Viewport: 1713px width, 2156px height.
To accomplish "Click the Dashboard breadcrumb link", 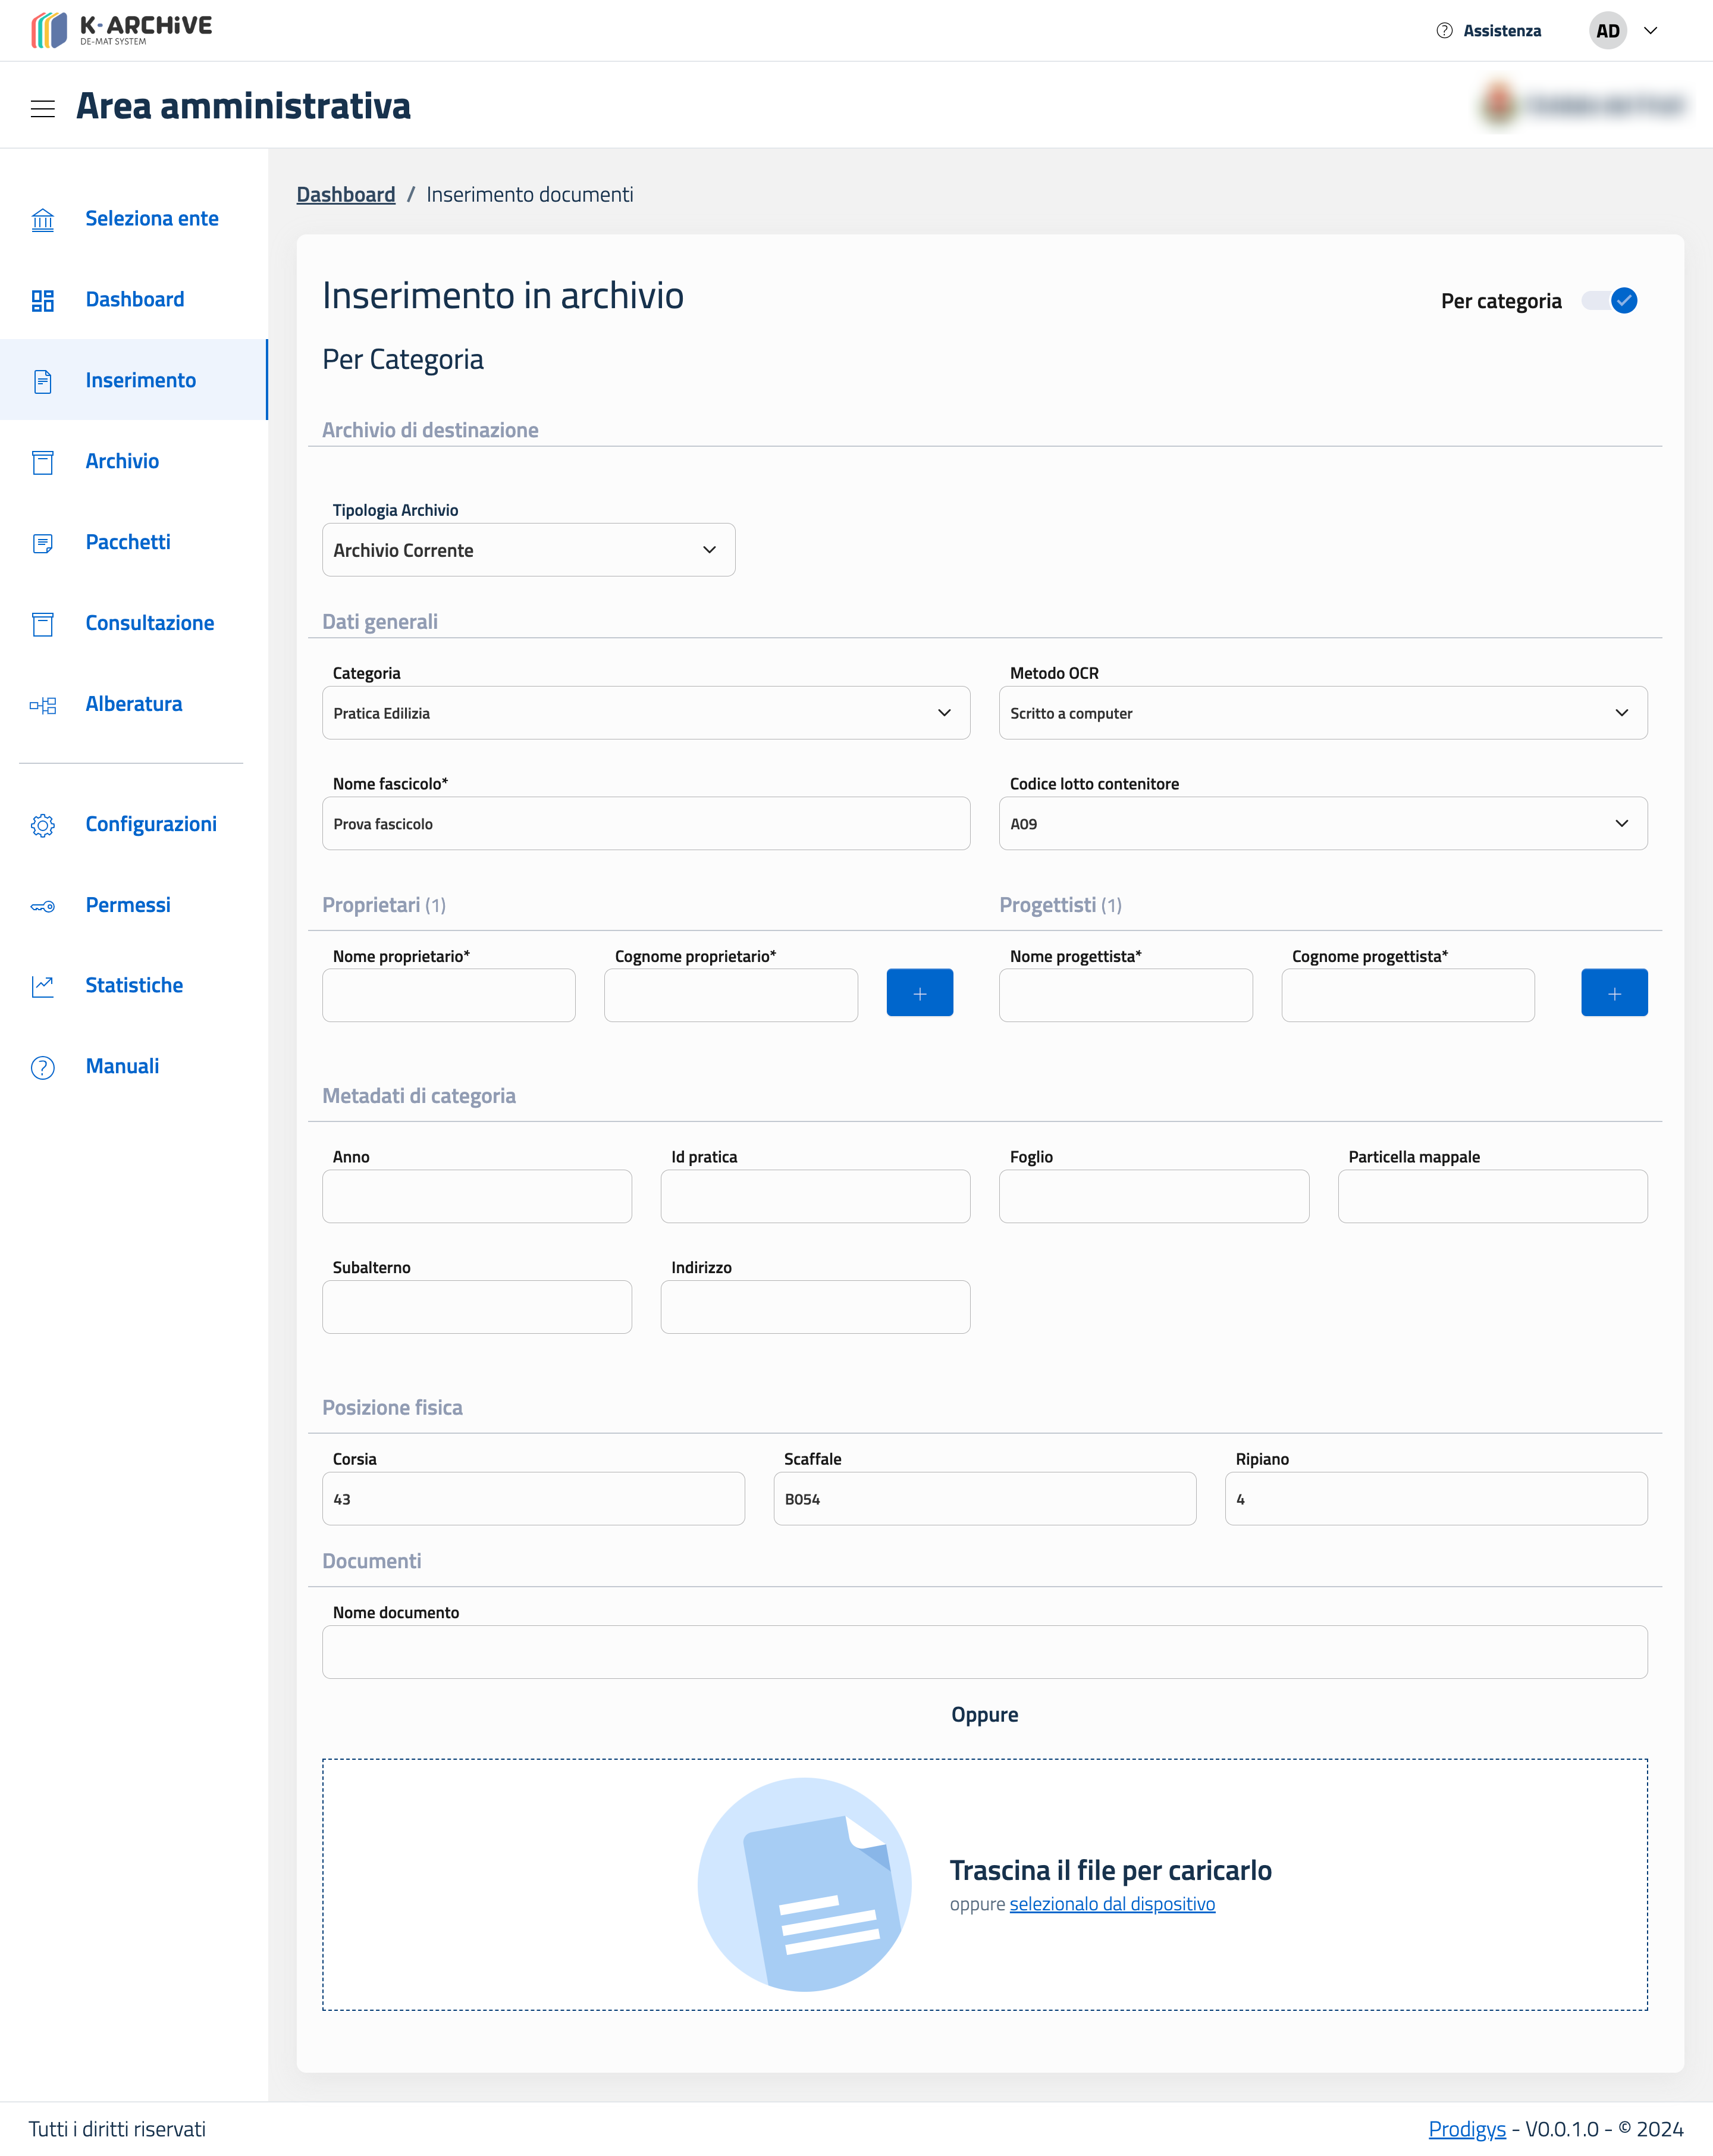I will coord(345,194).
